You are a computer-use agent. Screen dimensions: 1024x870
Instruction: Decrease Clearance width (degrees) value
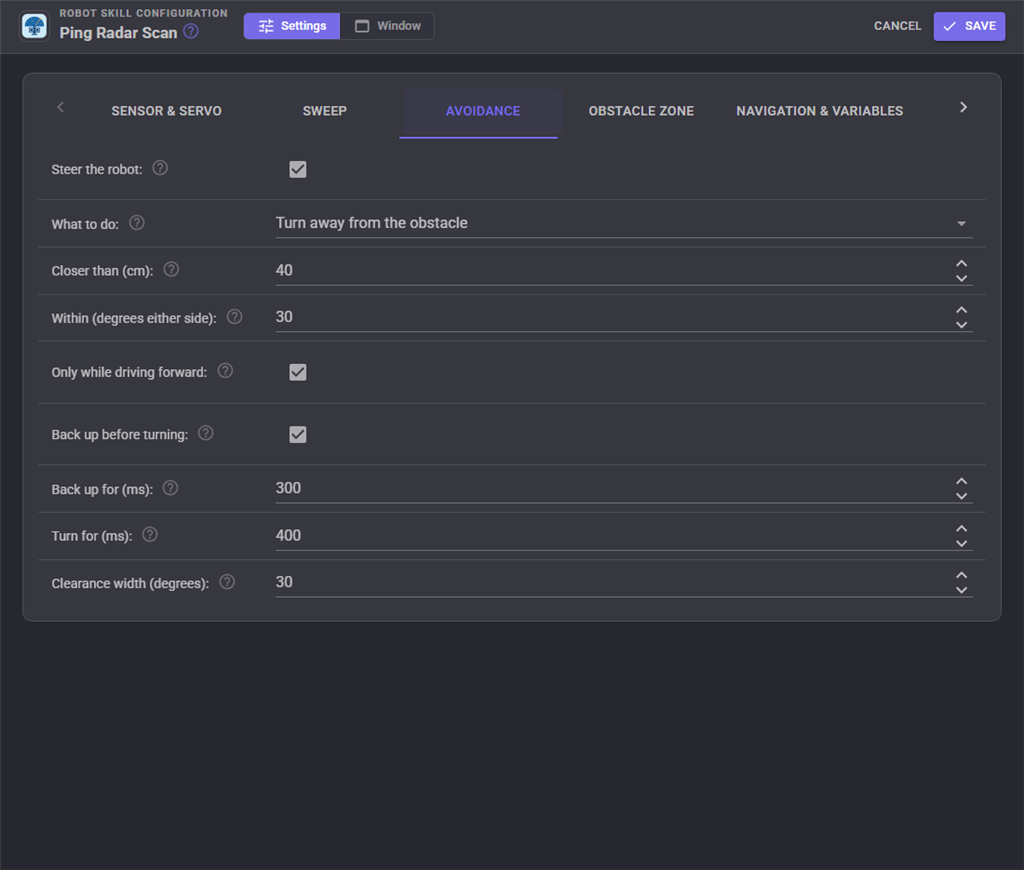(961, 590)
